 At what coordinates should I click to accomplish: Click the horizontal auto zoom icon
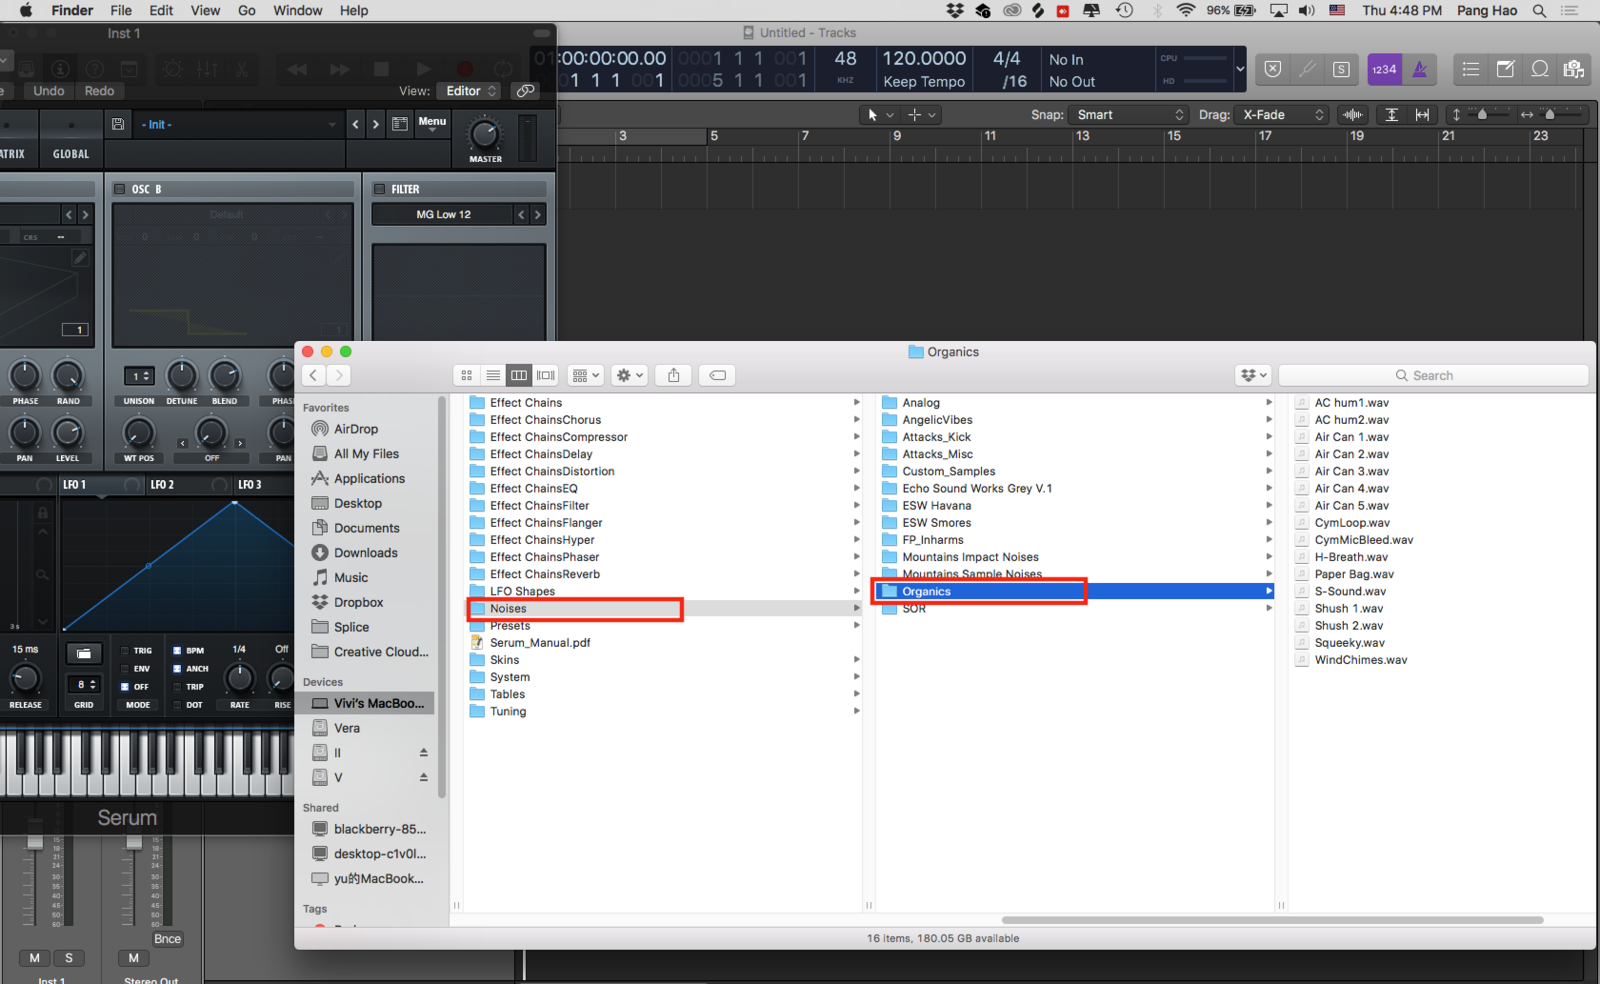coord(1422,115)
